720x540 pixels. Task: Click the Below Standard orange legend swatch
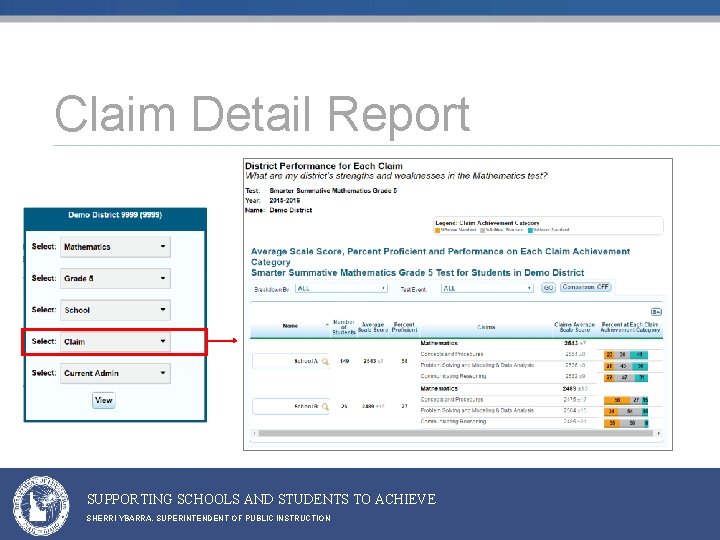click(x=438, y=230)
